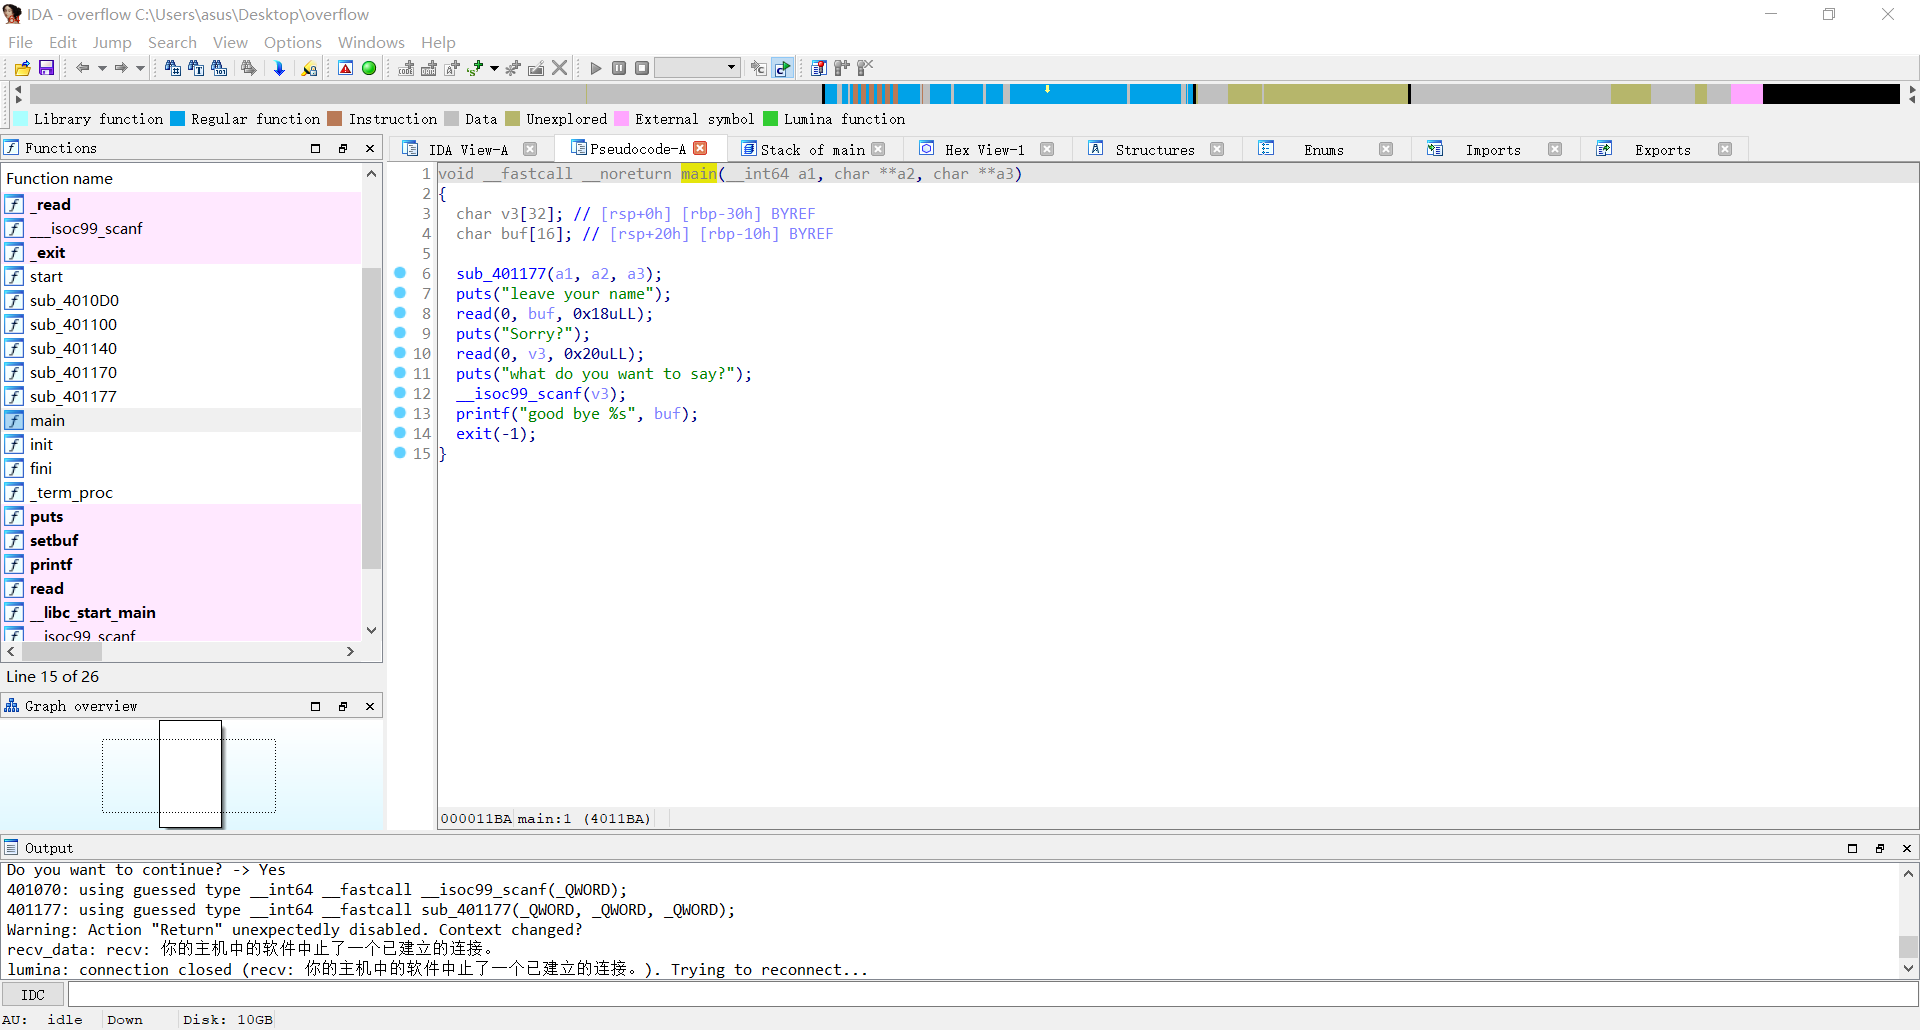This screenshot has width=1920, height=1030.
Task: Open the back-history dropdown arrow
Action: pyautogui.click(x=102, y=68)
